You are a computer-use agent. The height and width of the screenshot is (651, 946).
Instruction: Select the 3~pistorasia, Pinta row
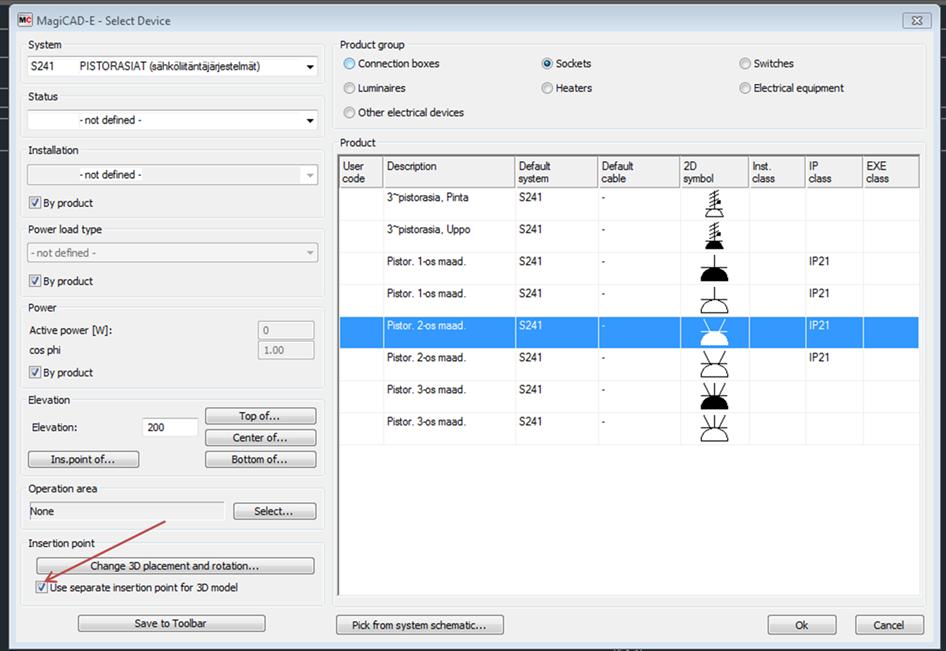click(629, 204)
